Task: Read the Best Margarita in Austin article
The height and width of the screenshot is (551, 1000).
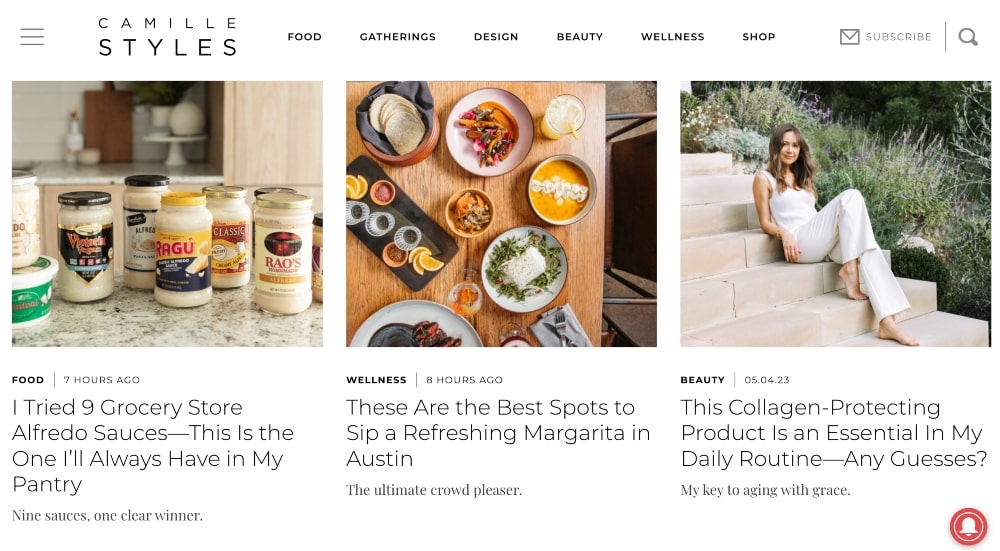Action: [x=498, y=433]
